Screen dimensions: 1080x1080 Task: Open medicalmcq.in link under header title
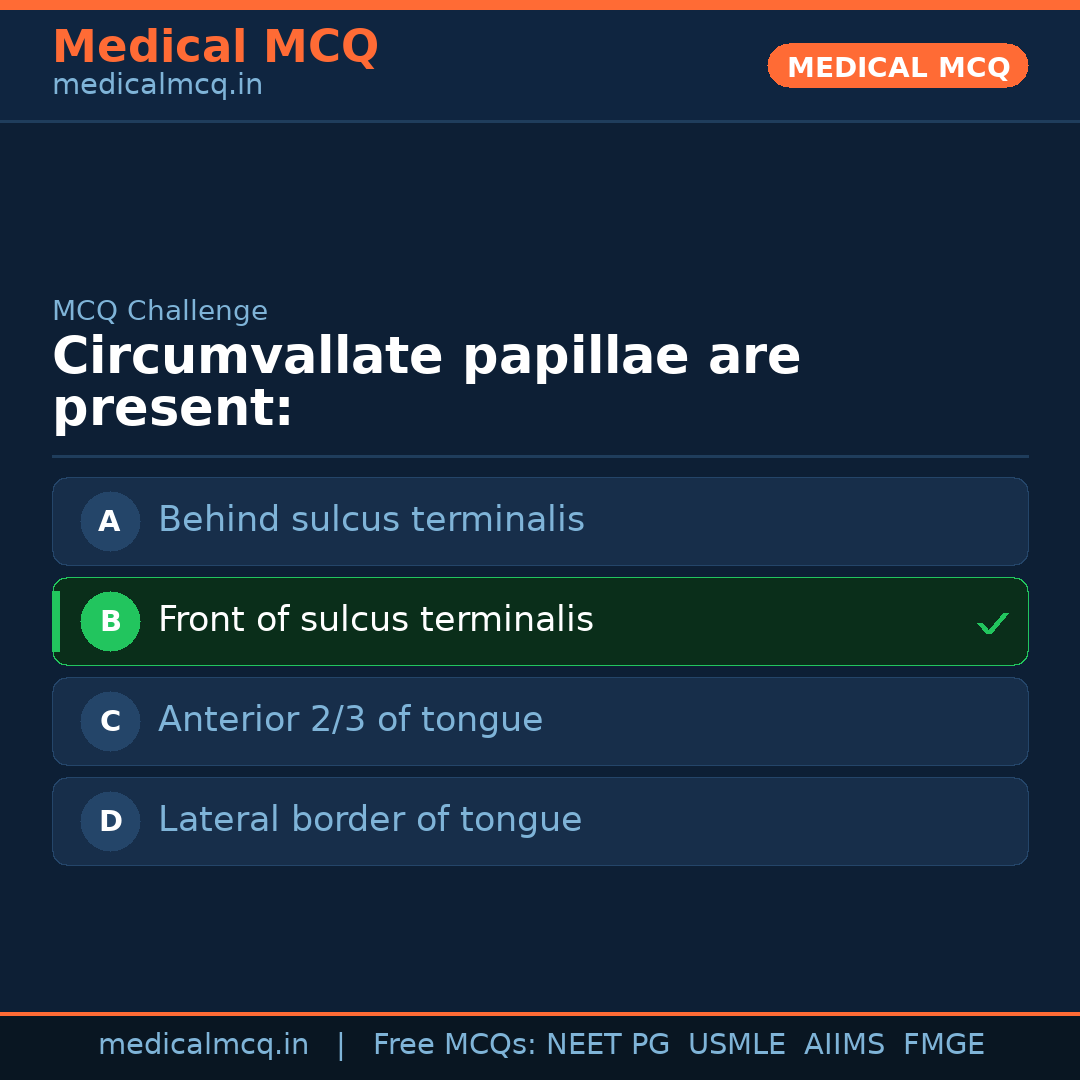click(x=157, y=86)
